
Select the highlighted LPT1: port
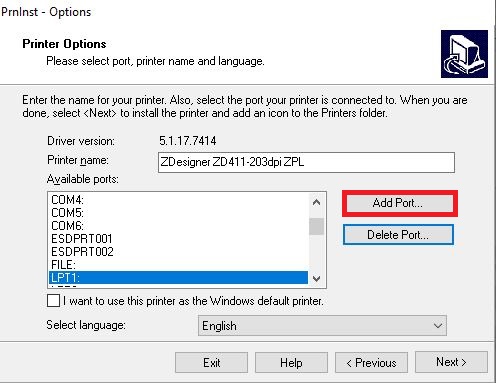(x=178, y=278)
